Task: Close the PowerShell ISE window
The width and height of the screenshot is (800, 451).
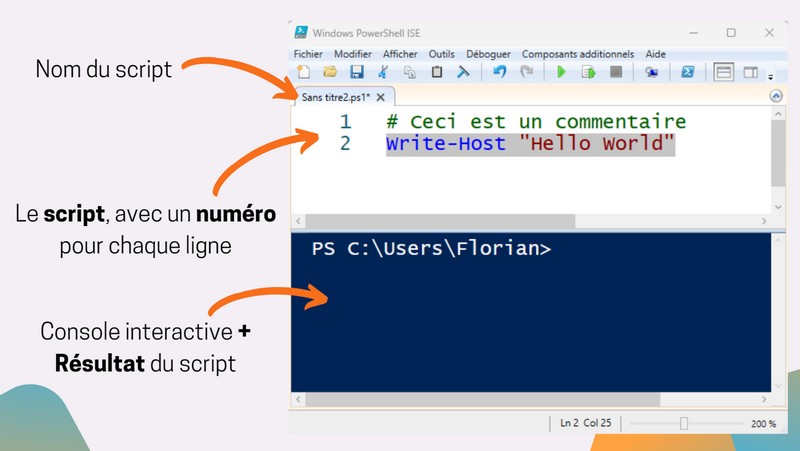Action: [769, 33]
